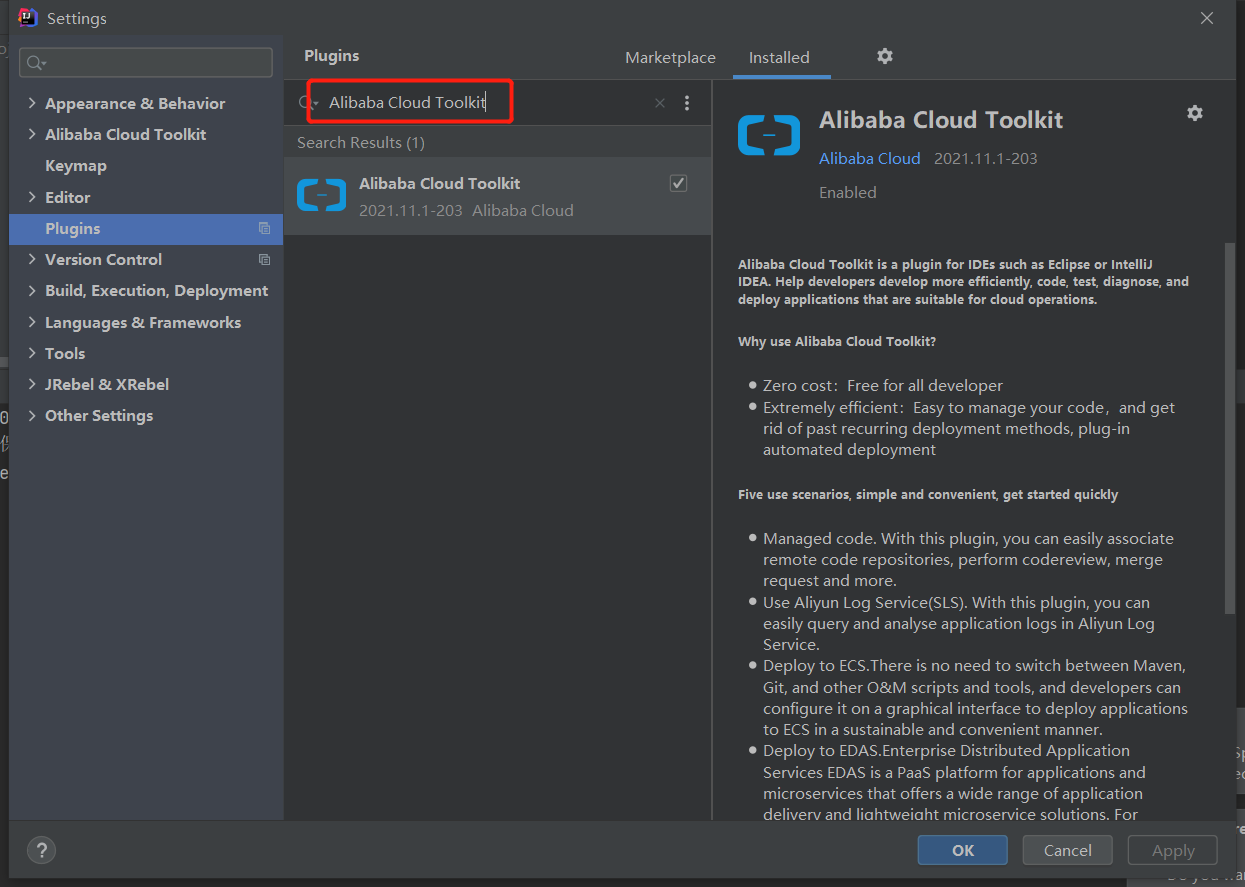This screenshot has width=1245, height=887.
Task: Click OK to confirm settings
Action: [x=963, y=850]
